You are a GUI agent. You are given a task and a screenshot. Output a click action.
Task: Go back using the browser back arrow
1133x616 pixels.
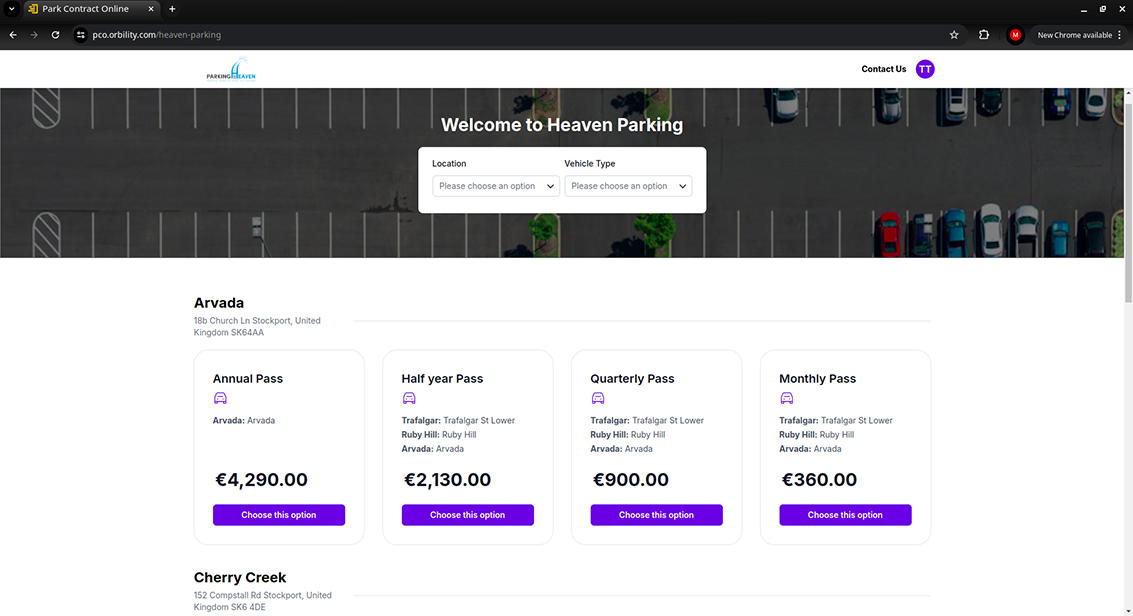tap(13, 35)
